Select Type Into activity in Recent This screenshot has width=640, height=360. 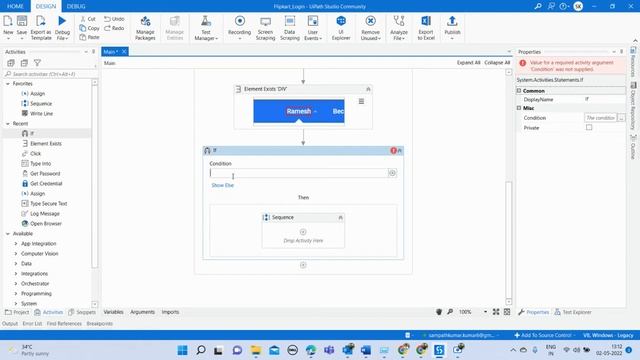40,164
